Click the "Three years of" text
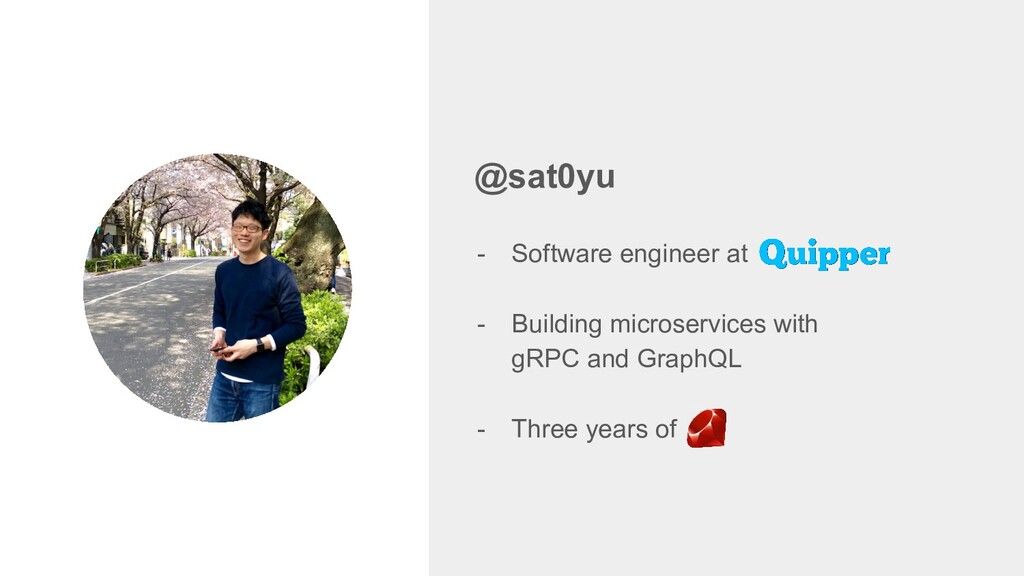 point(594,429)
